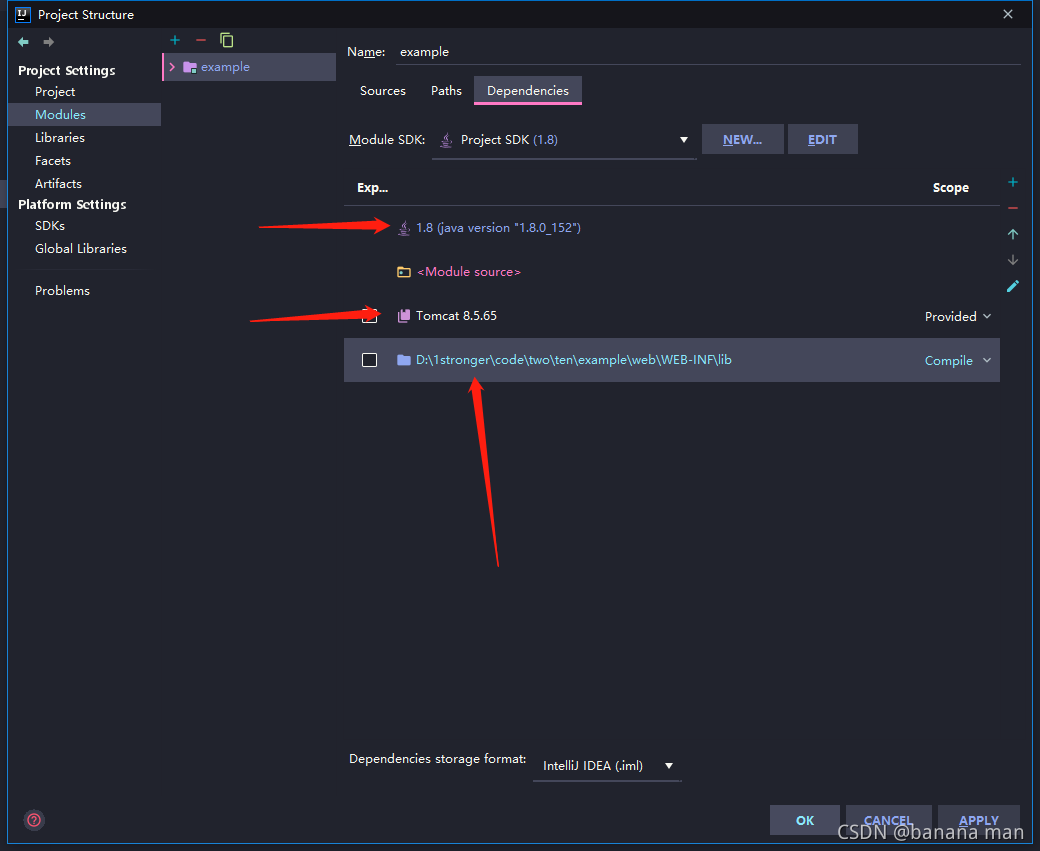Image resolution: width=1040 pixels, height=851 pixels.
Task: Open SDKs under Platform Settings
Action: coord(50,226)
